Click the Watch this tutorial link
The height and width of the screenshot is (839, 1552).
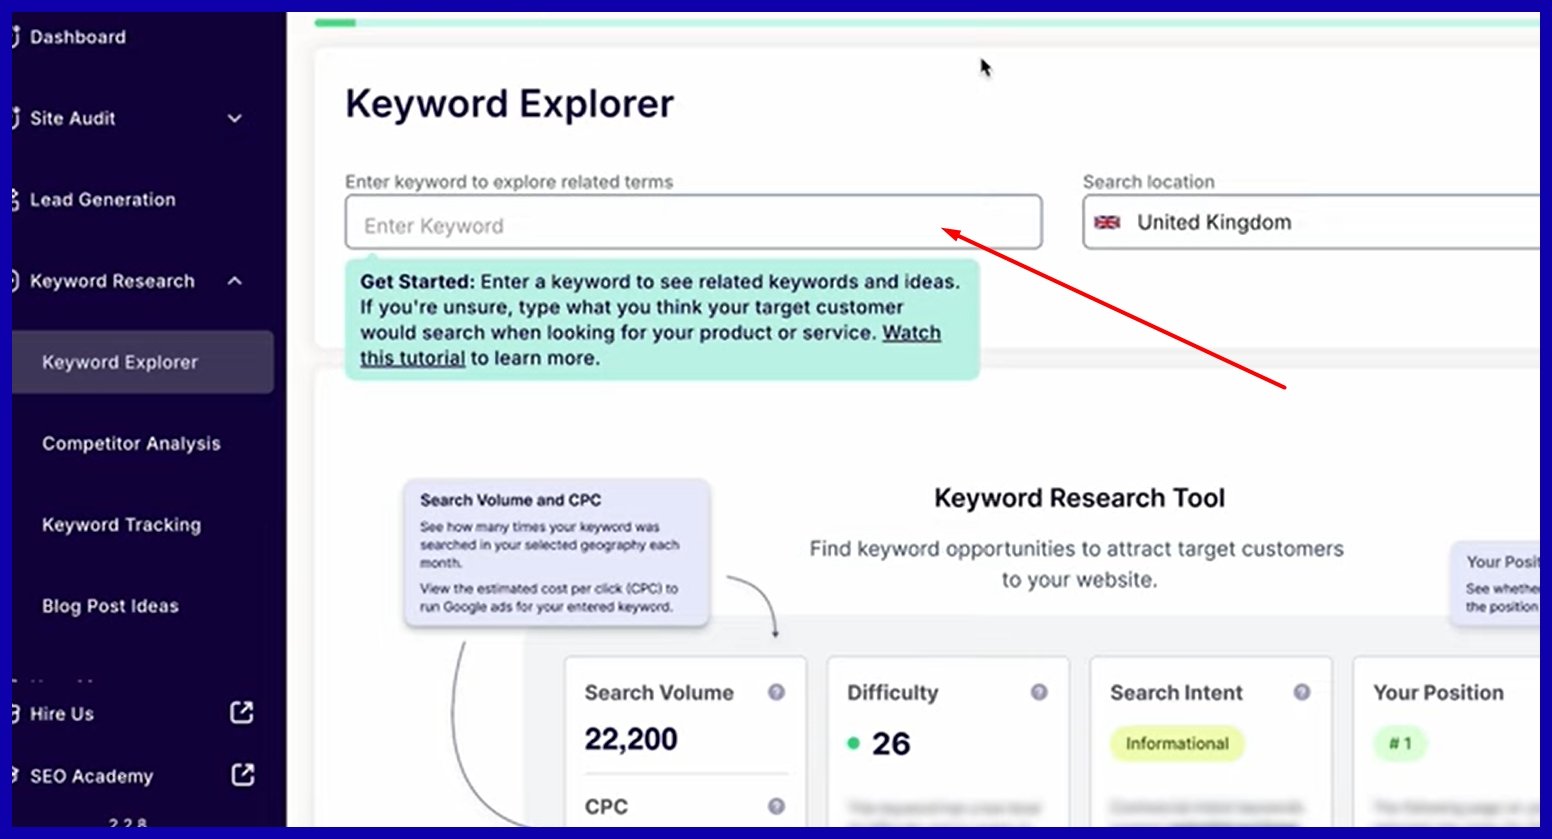click(910, 334)
